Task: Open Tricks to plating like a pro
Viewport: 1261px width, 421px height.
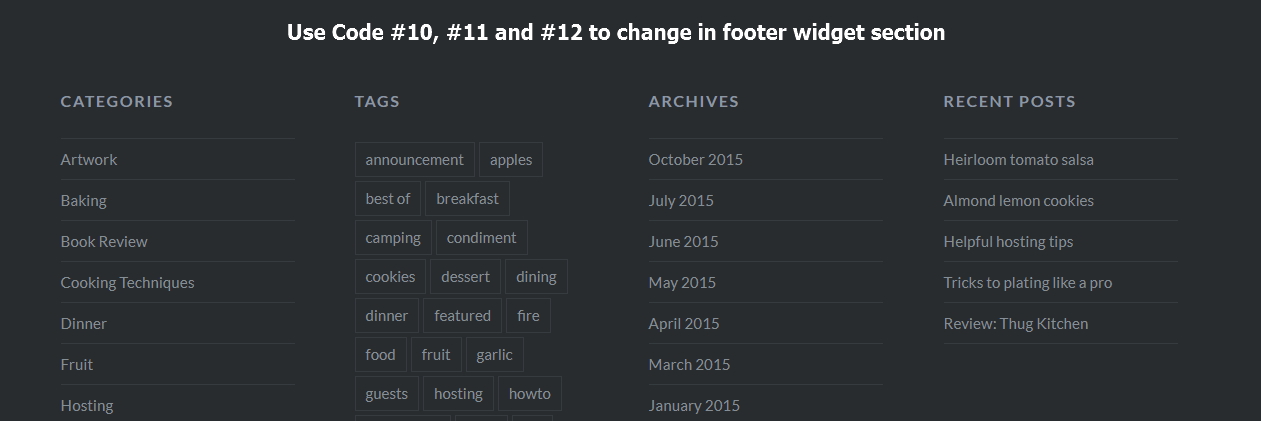Action: (x=1027, y=282)
